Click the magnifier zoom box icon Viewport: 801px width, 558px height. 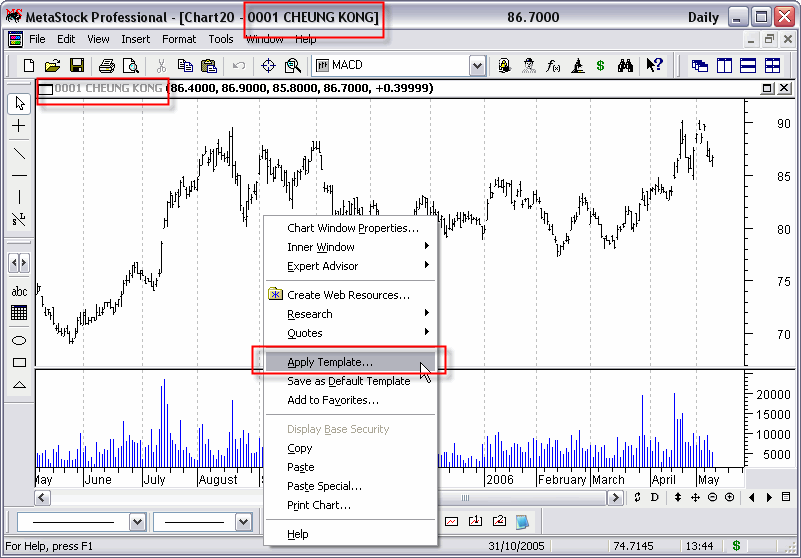(293, 65)
